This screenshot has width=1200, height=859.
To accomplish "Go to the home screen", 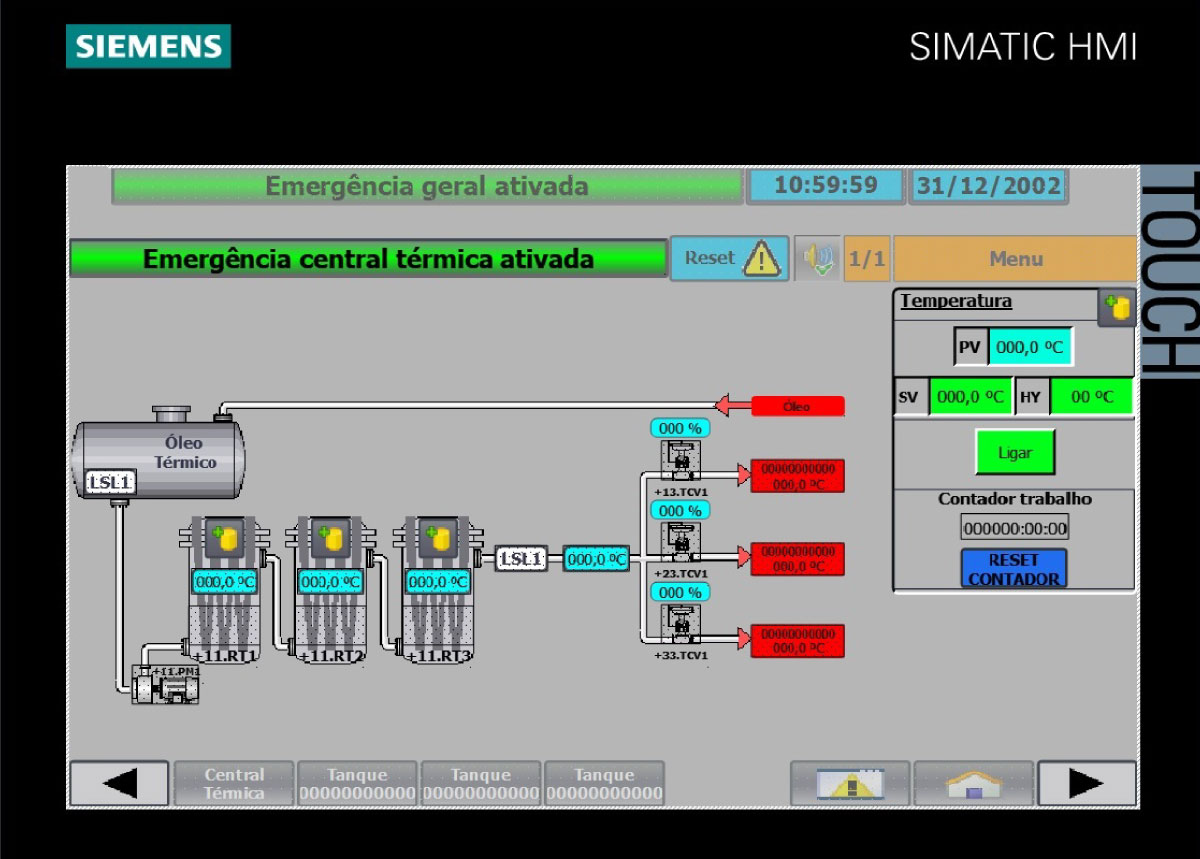I will [x=973, y=783].
